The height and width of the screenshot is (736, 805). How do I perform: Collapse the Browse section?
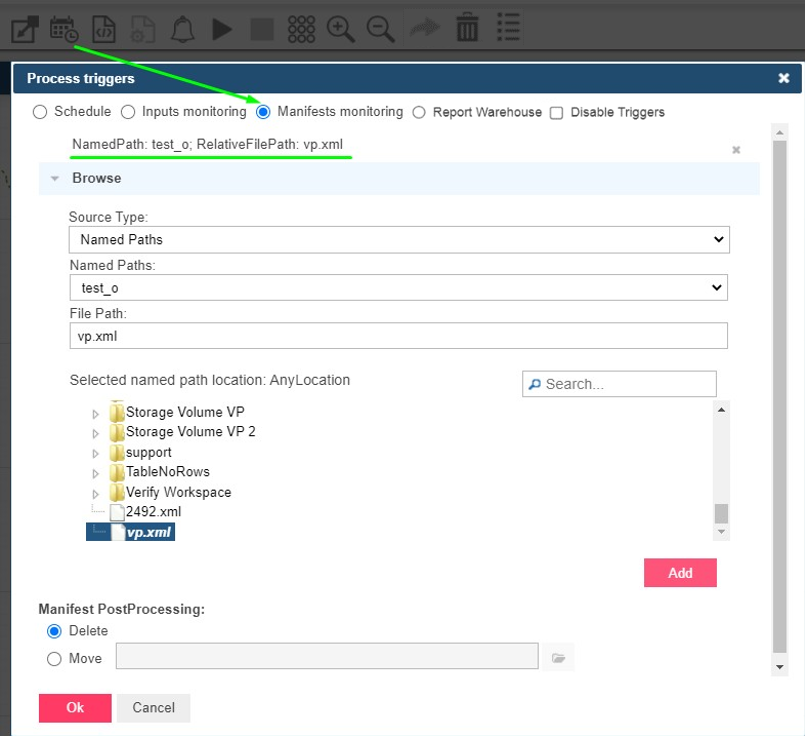click(x=55, y=178)
